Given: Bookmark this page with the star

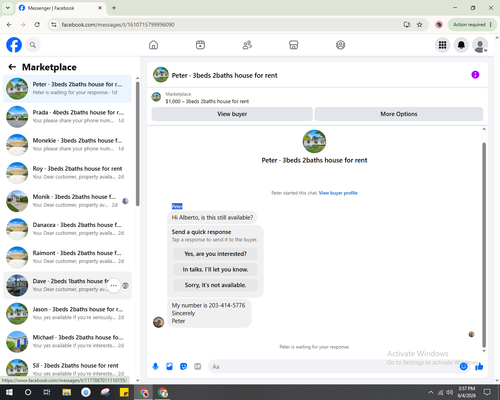Looking at the screenshot, I should (420, 25).
